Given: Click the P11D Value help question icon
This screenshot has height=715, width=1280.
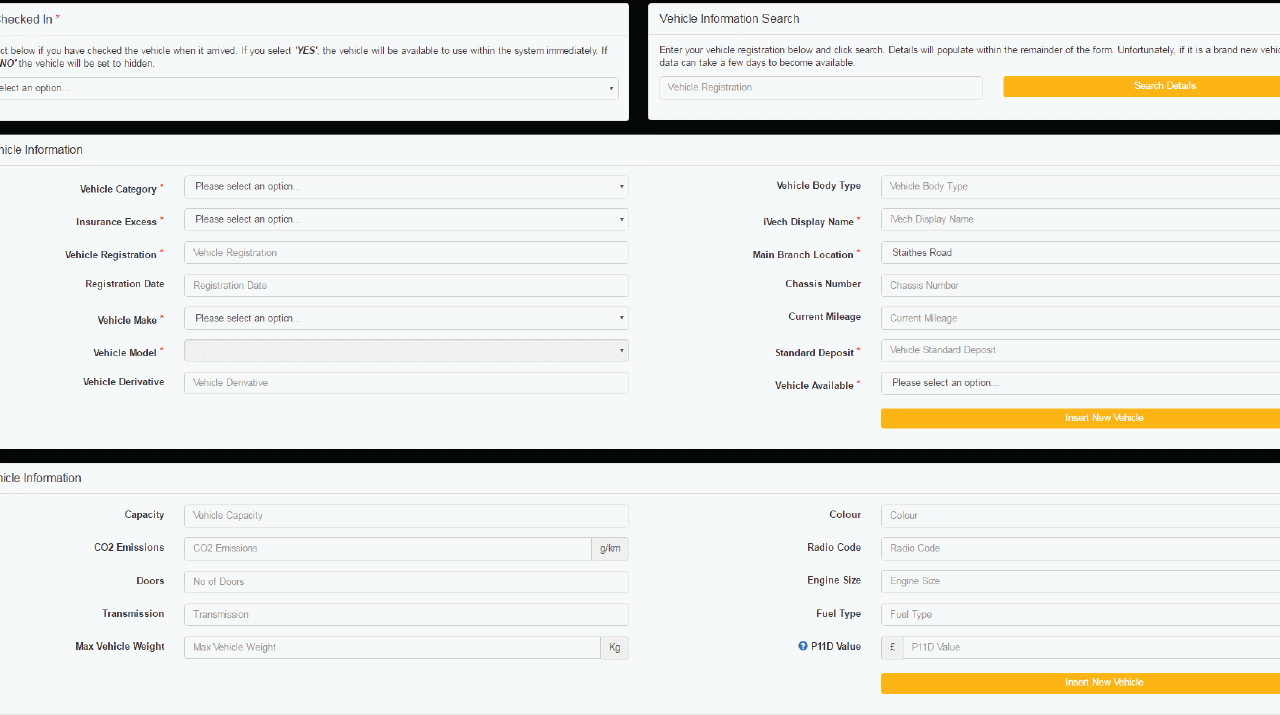Looking at the screenshot, I should pyautogui.click(x=802, y=646).
